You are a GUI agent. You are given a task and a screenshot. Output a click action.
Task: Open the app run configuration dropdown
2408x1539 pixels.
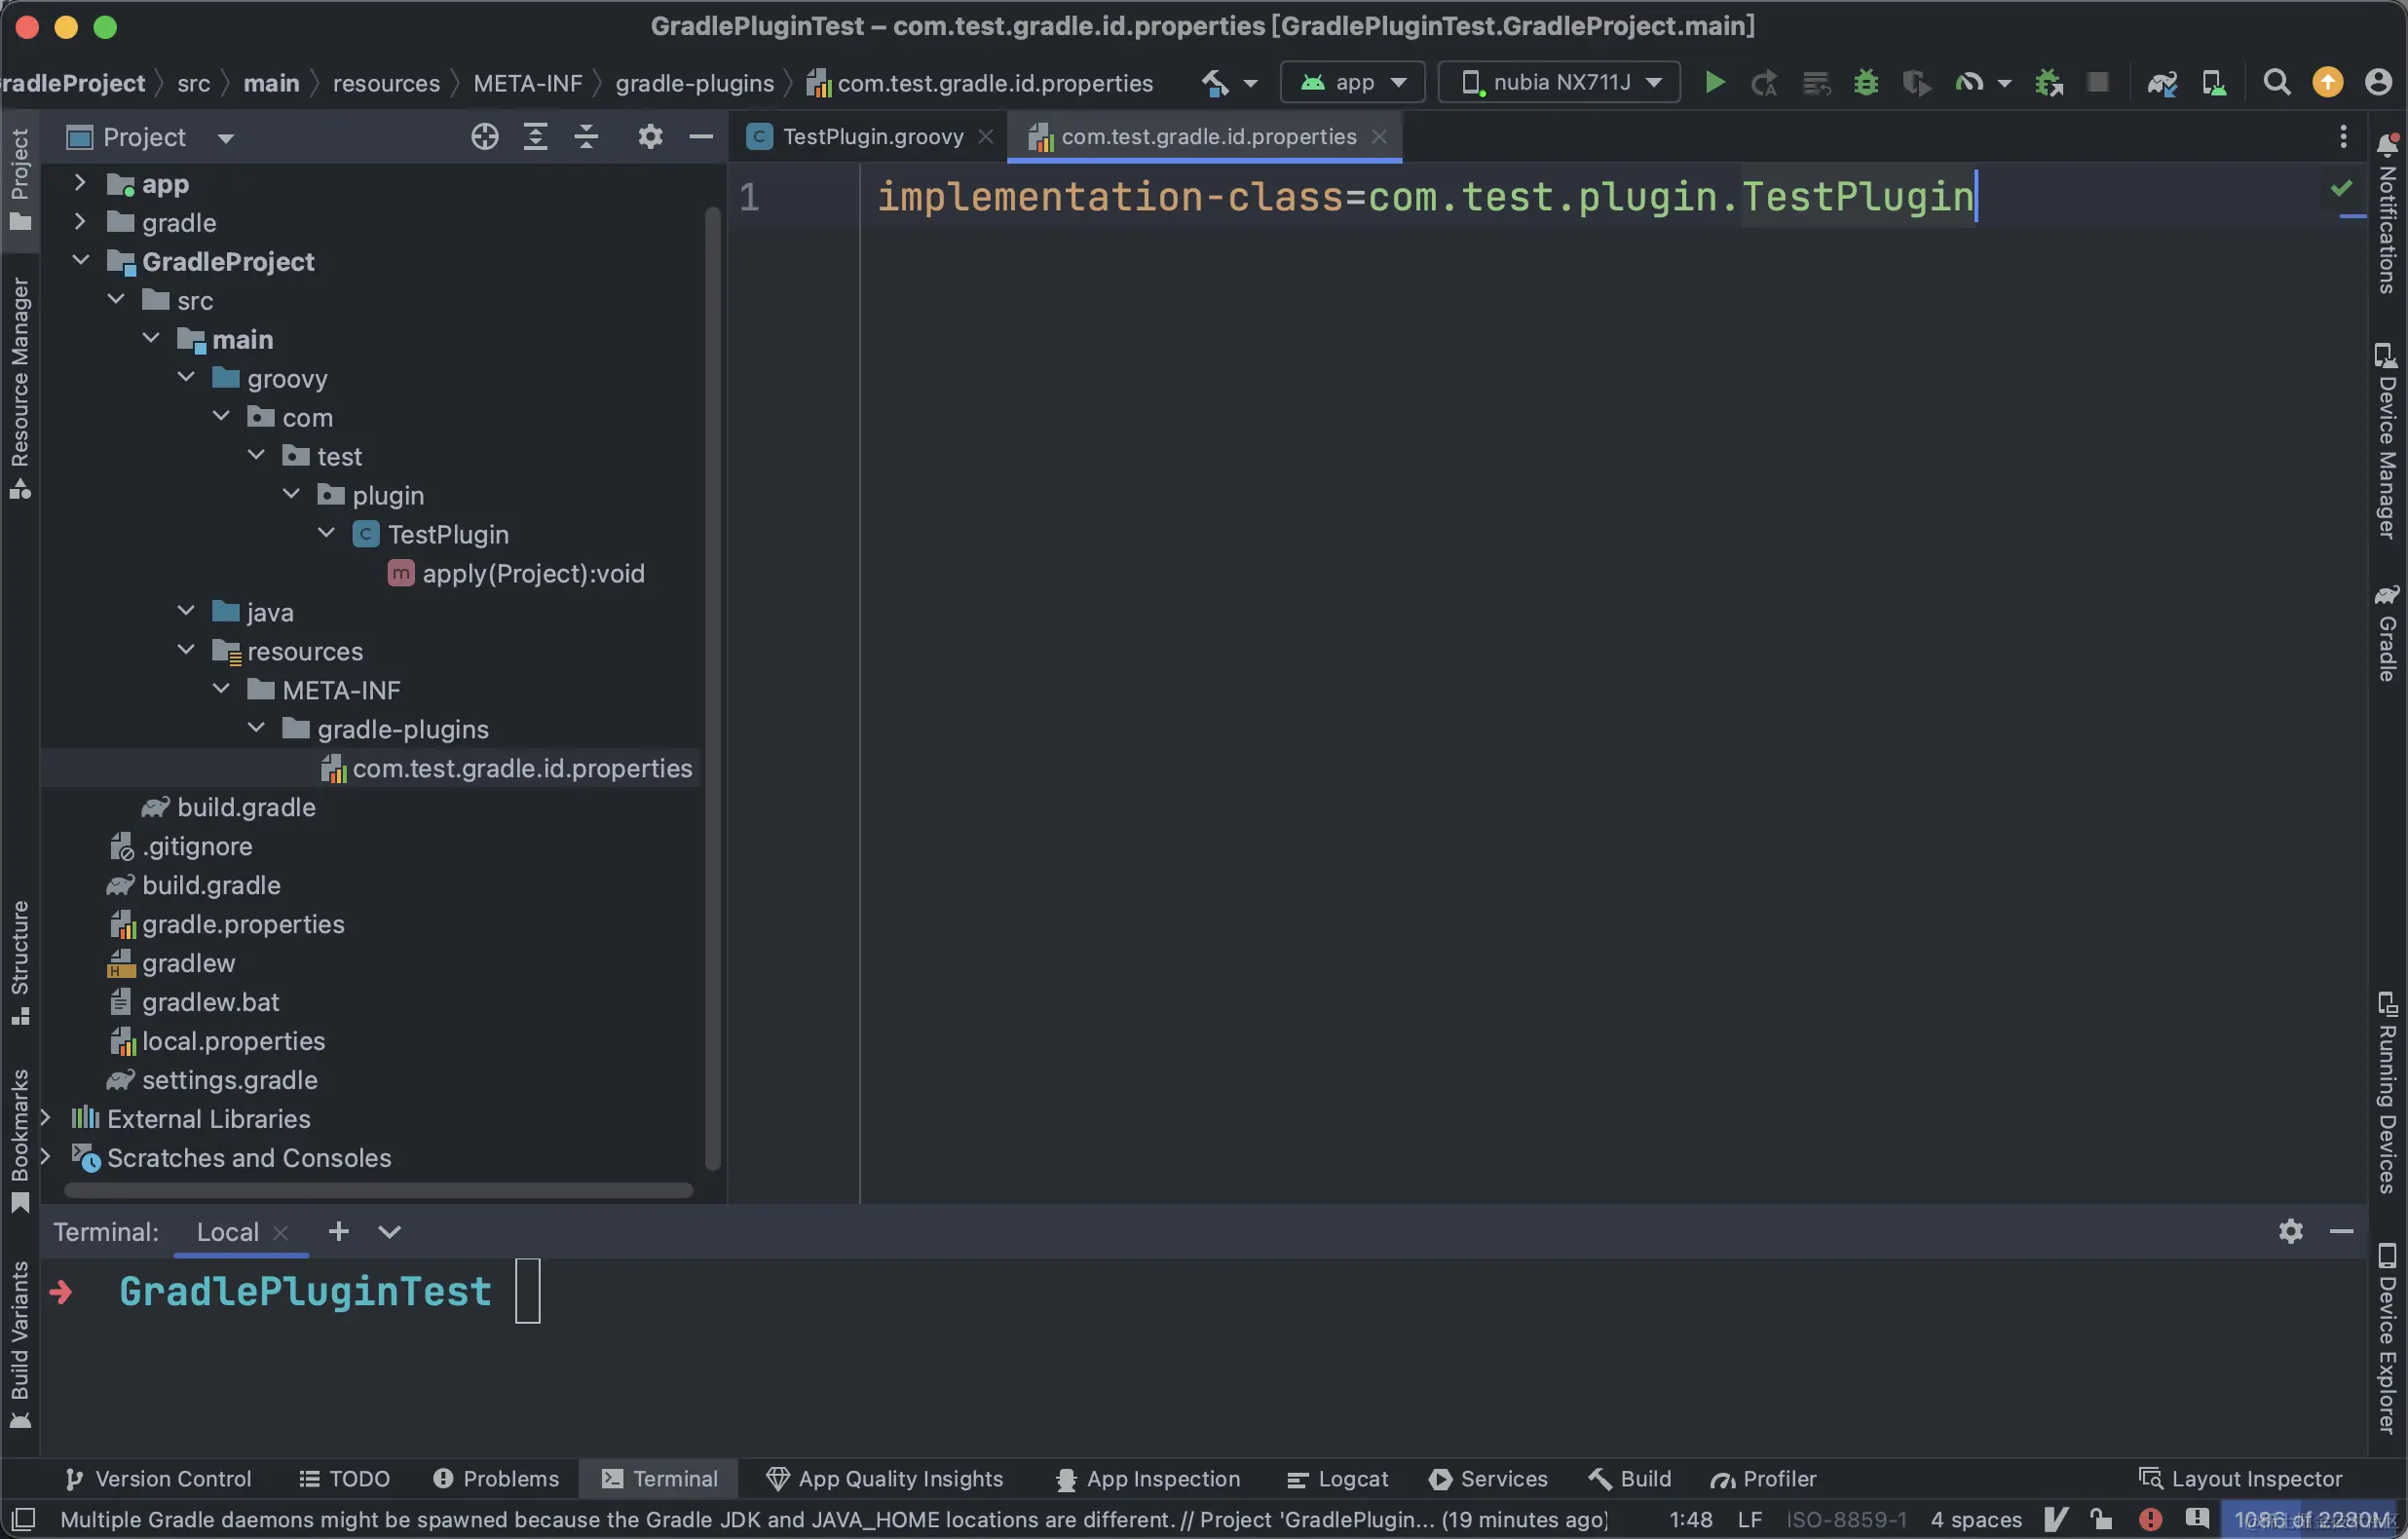[x=1353, y=82]
